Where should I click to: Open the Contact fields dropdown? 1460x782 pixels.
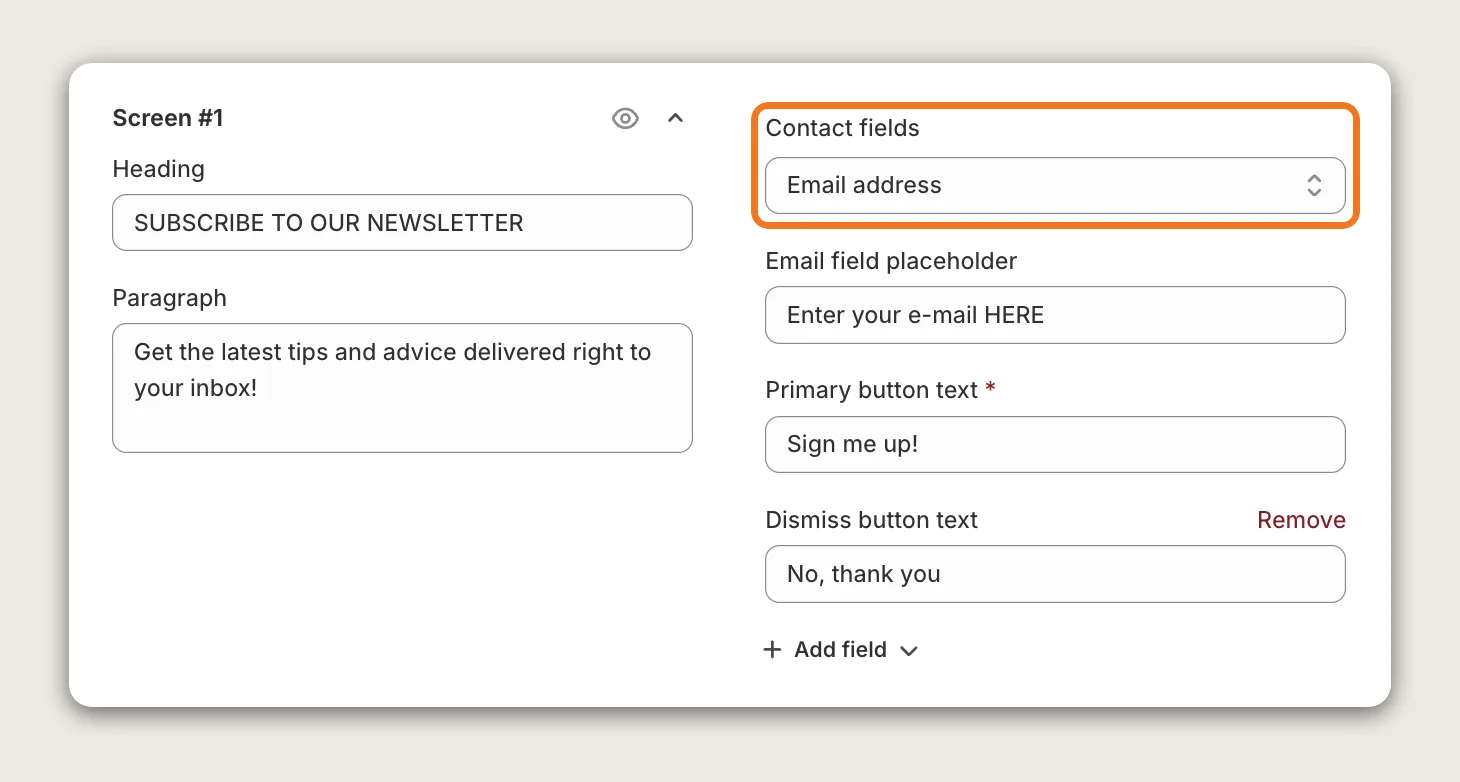tap(1055, 185)
